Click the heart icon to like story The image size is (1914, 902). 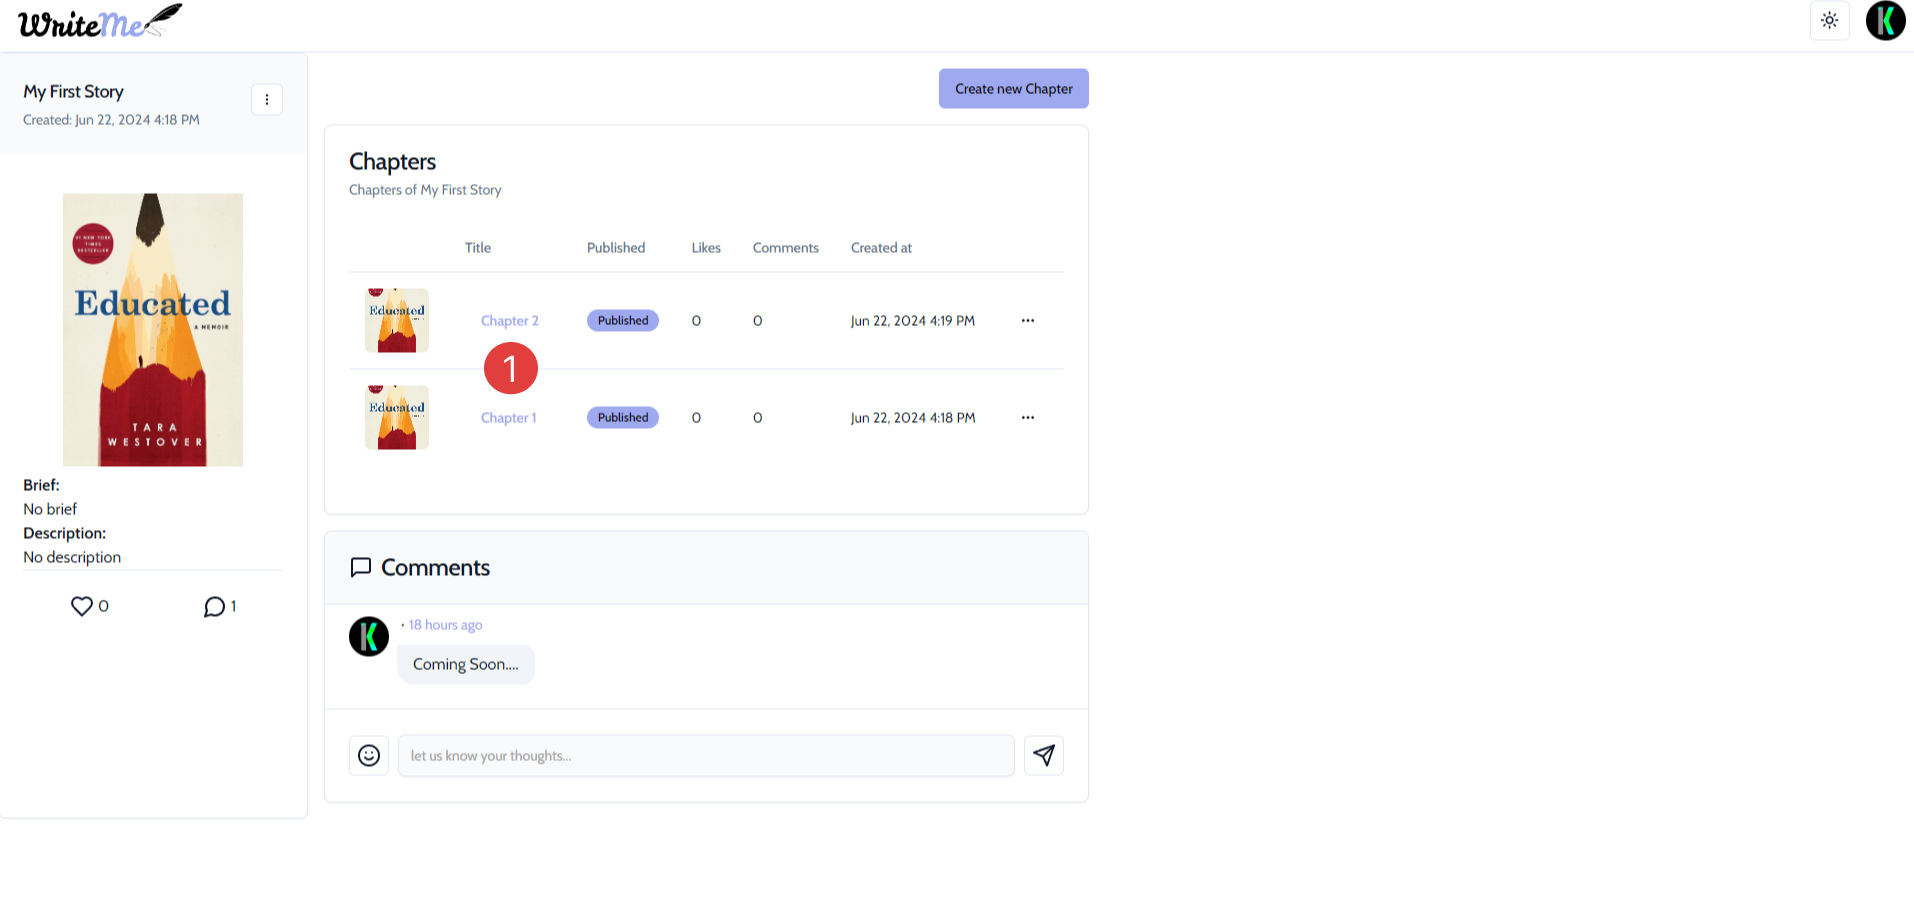tap(82, 606)
